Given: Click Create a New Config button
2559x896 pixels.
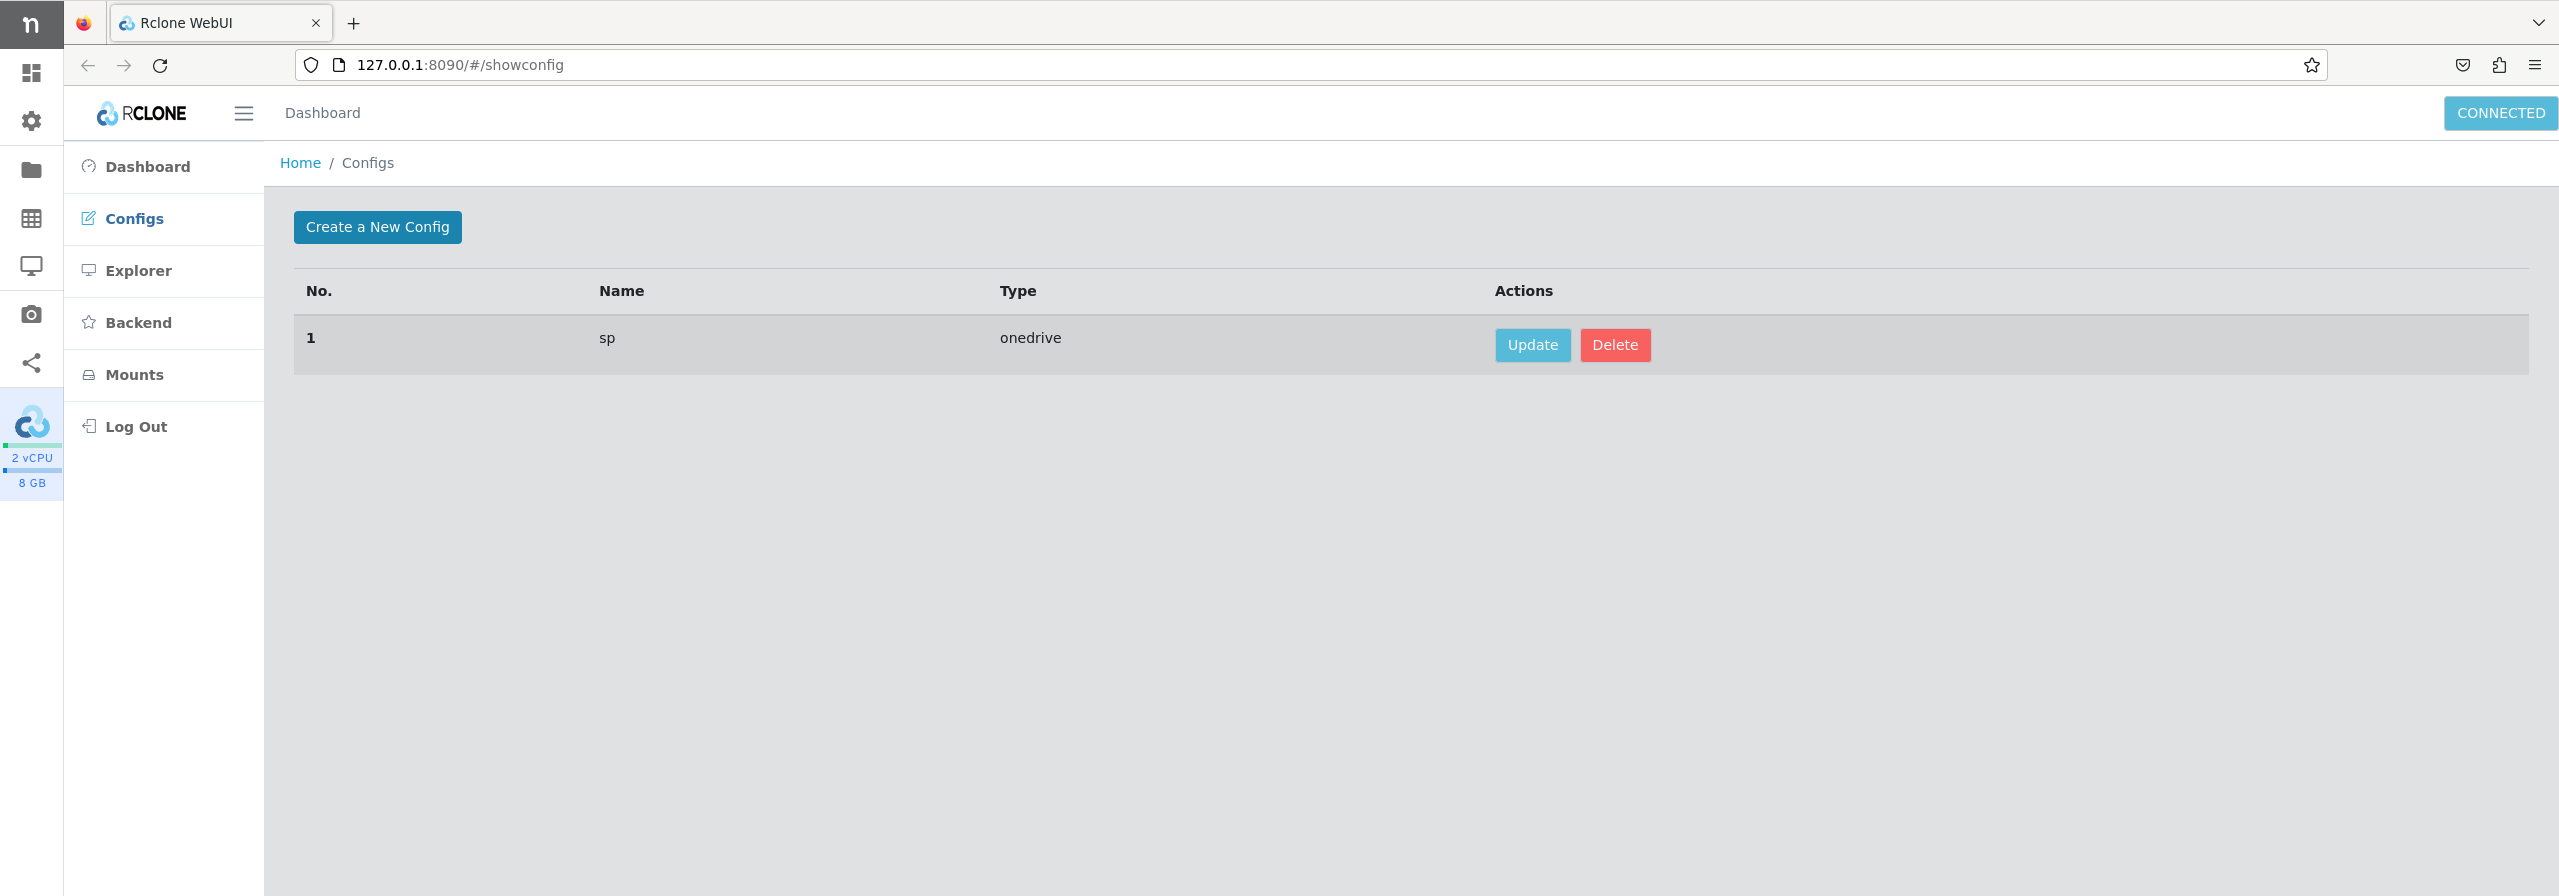Looking at the screenshot, I should tap(377, 227).
